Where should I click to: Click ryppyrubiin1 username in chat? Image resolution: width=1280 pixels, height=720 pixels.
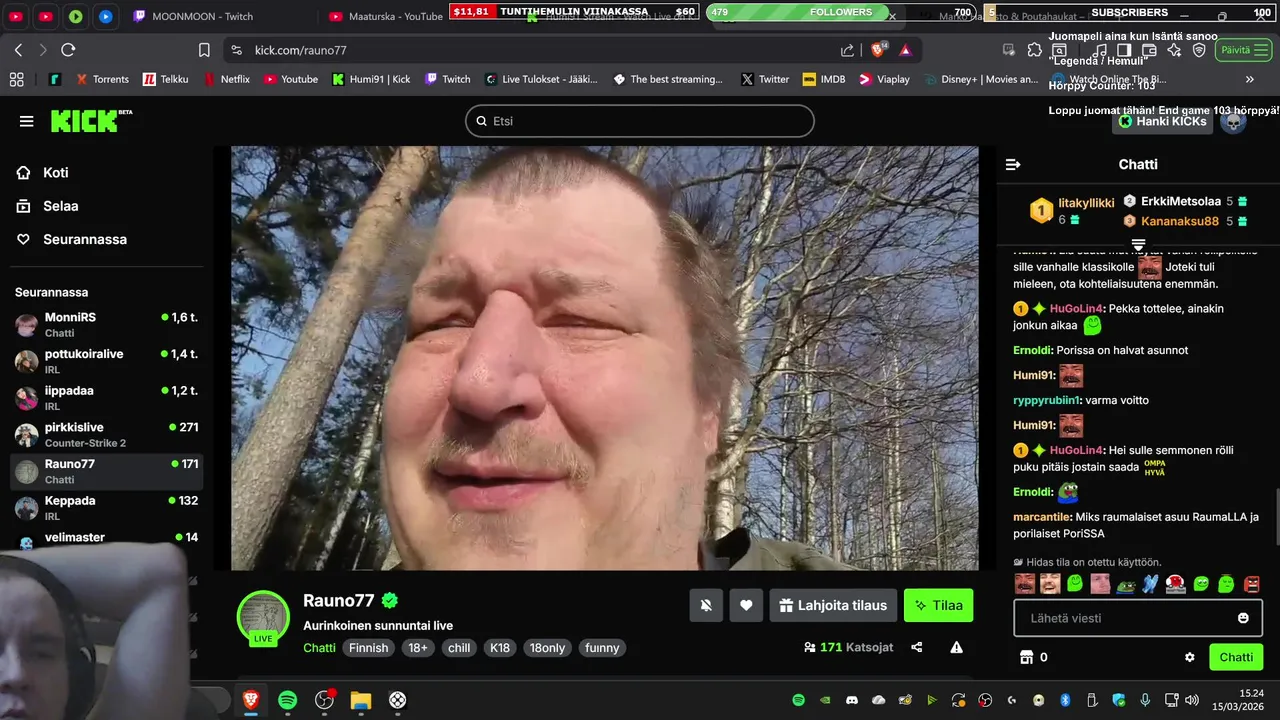1047,400
